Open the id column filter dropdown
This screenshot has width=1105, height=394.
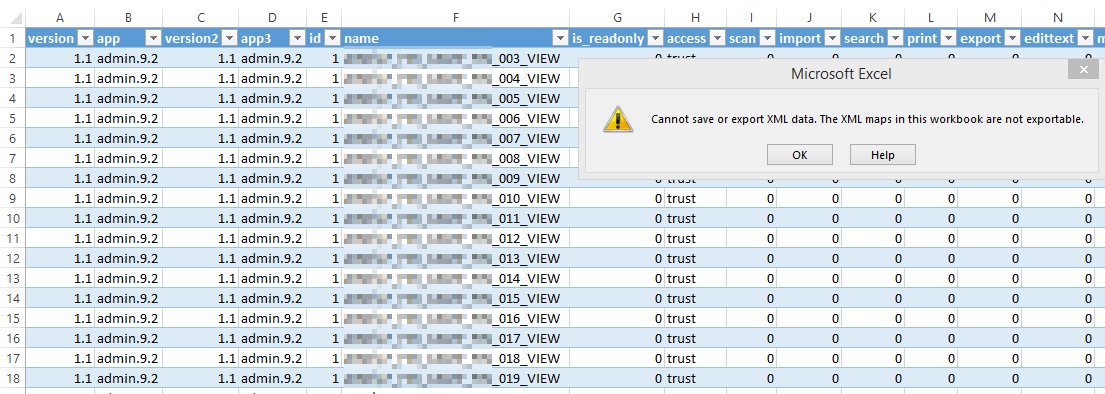[x=333, y=38]
